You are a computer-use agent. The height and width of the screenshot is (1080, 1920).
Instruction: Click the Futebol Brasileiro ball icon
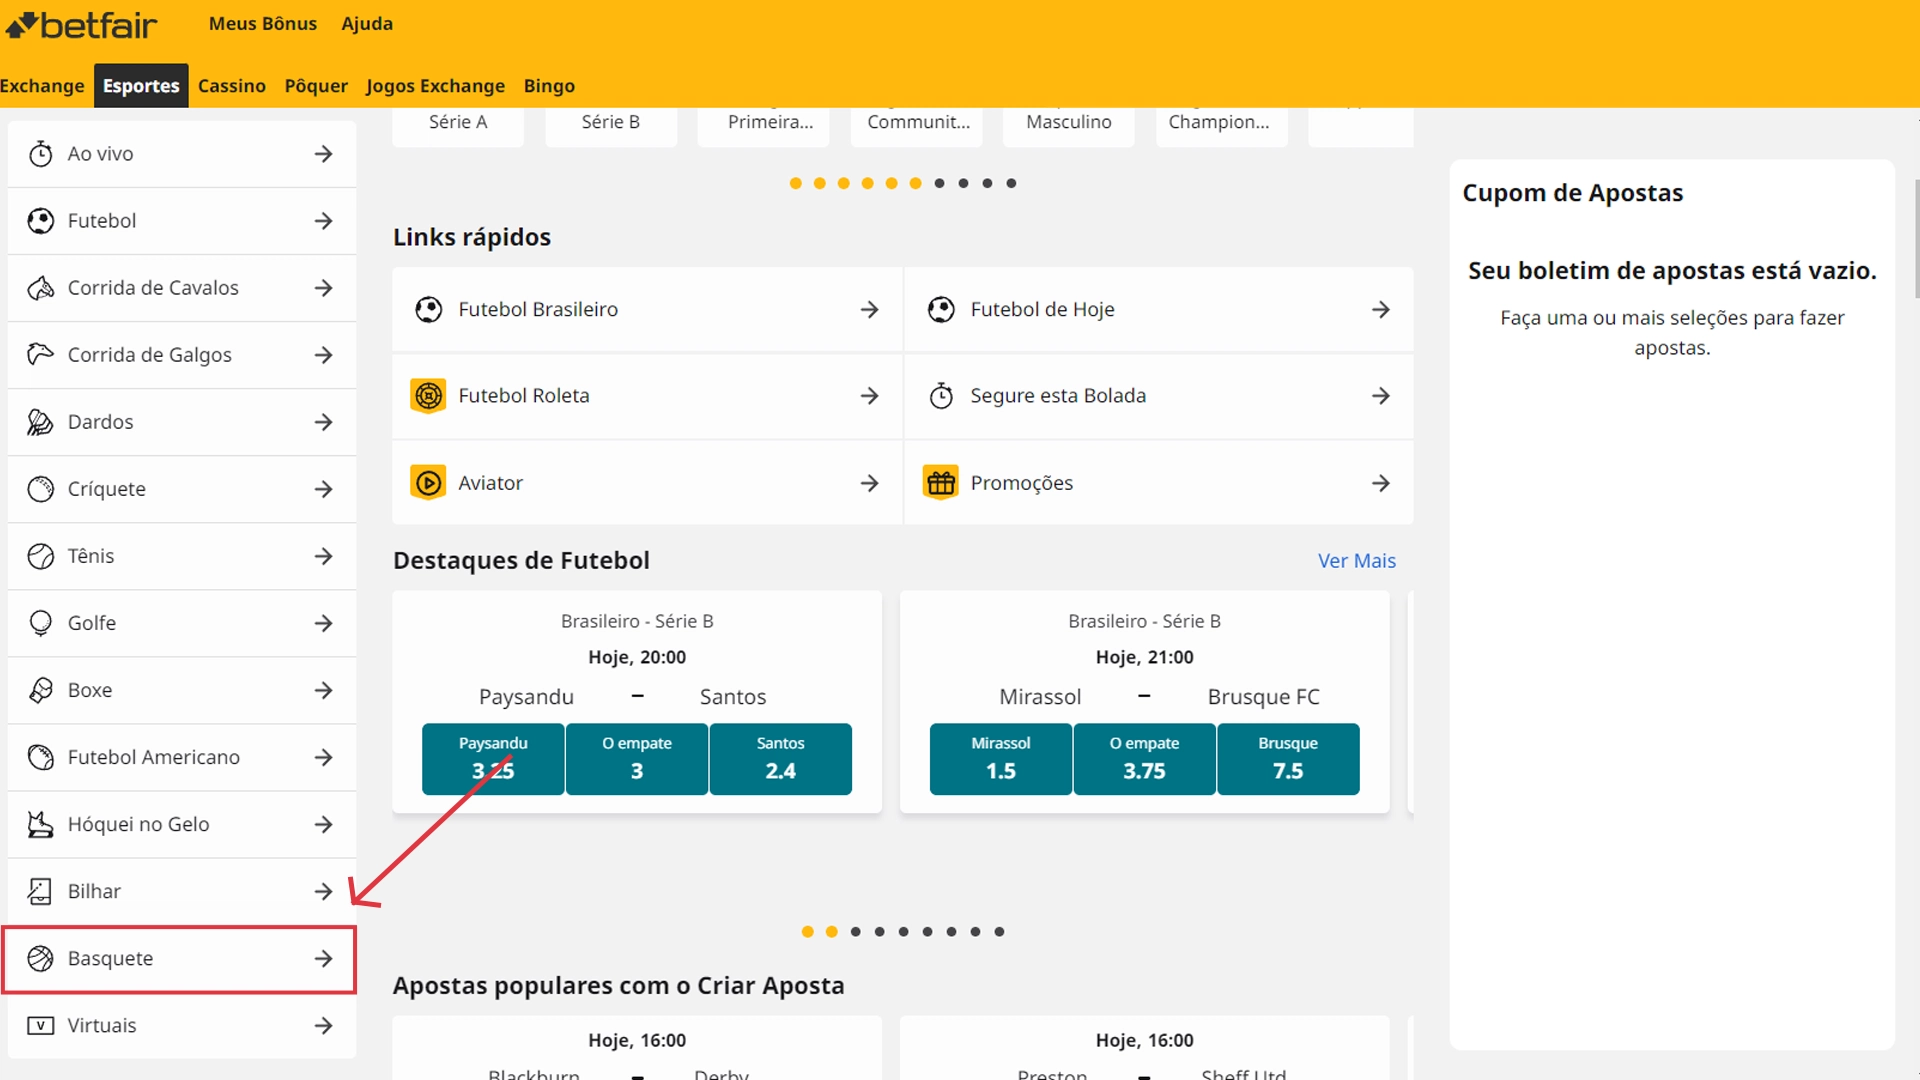click(x=429, y=310)
